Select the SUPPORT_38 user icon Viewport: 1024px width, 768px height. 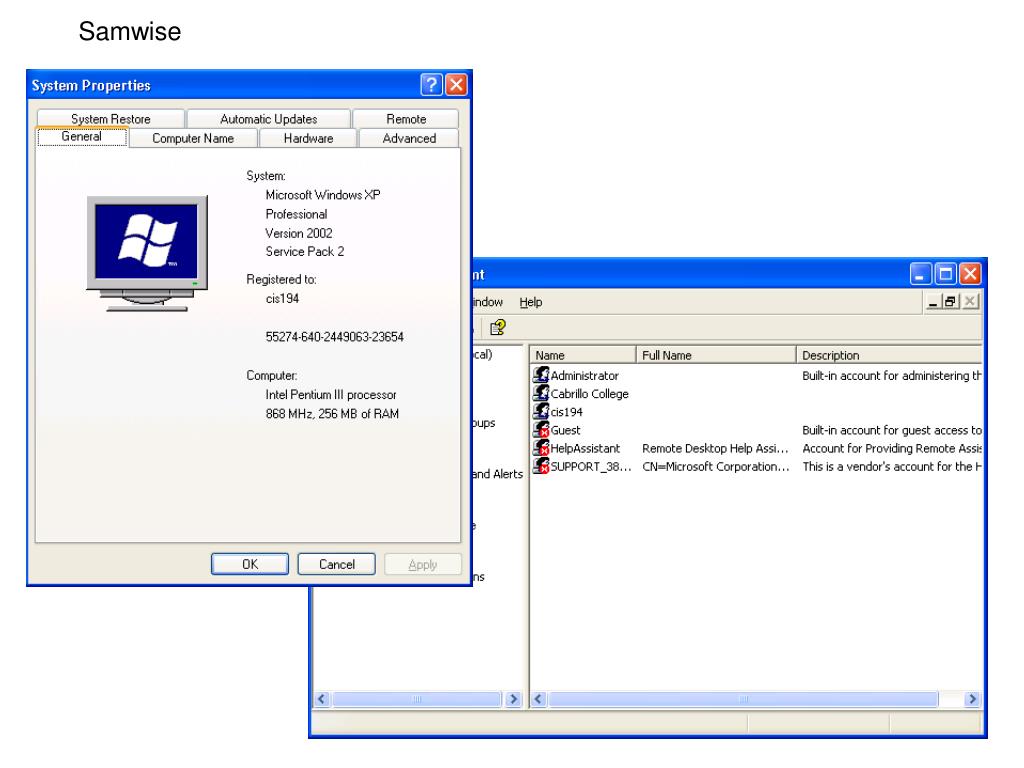pyautogui.click(x=541, y=466)
